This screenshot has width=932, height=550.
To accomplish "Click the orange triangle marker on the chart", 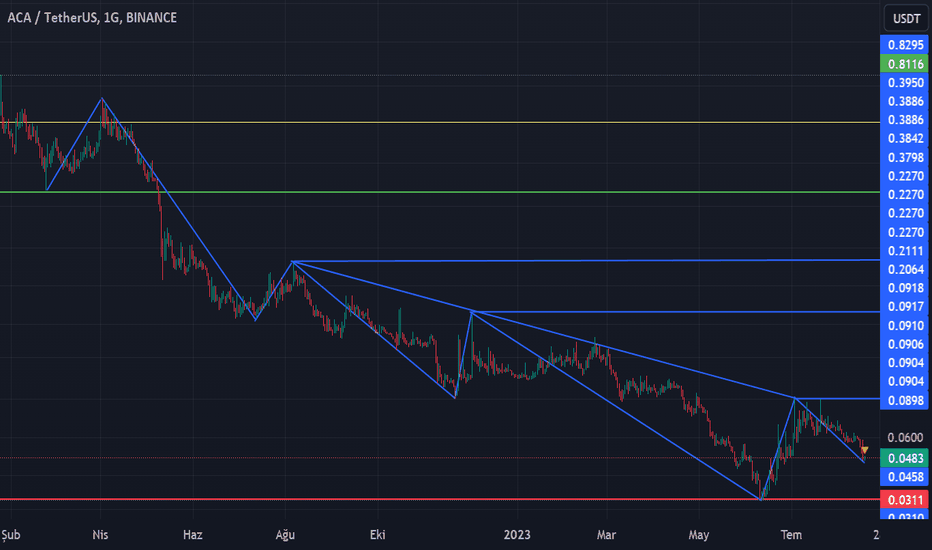I will [864, 449].
